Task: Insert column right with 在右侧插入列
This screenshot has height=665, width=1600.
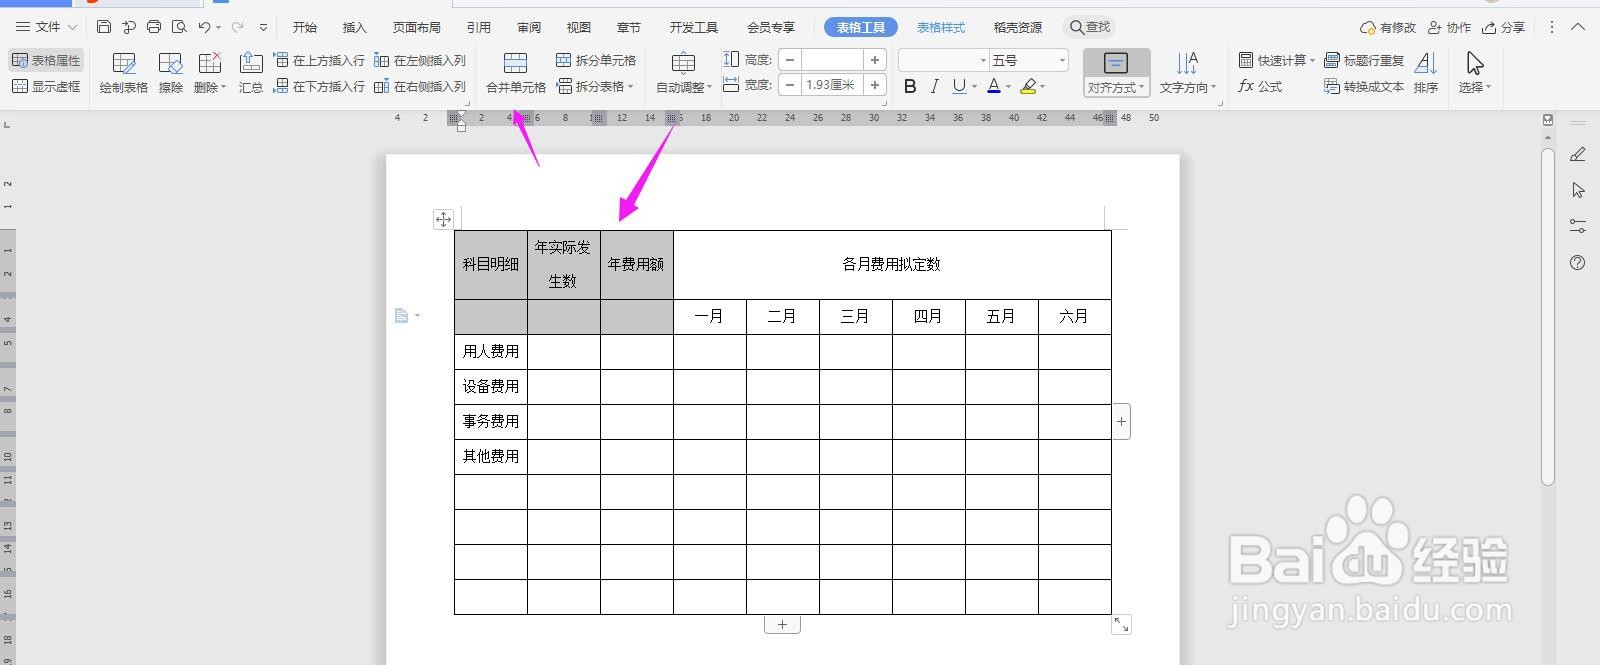Action: [420, 86]
